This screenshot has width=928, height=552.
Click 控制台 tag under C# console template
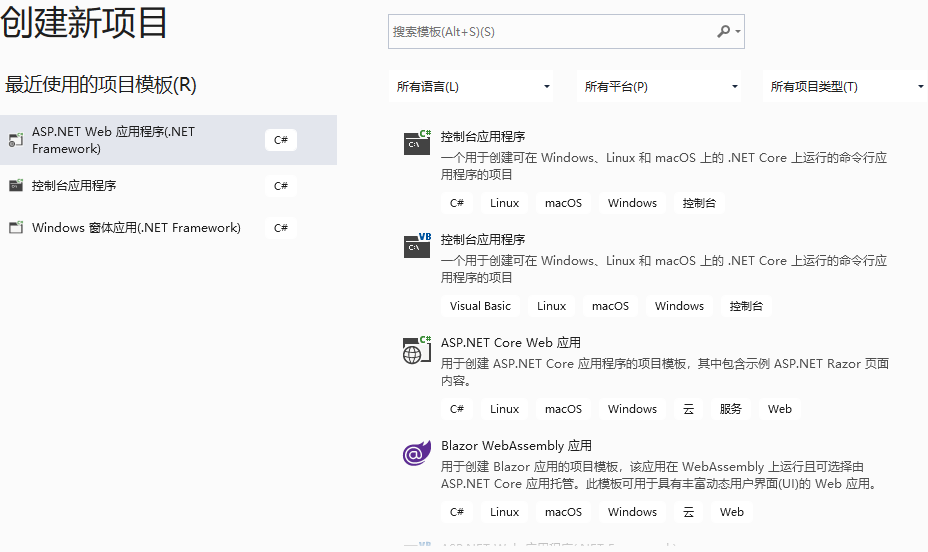coord(699,203)
